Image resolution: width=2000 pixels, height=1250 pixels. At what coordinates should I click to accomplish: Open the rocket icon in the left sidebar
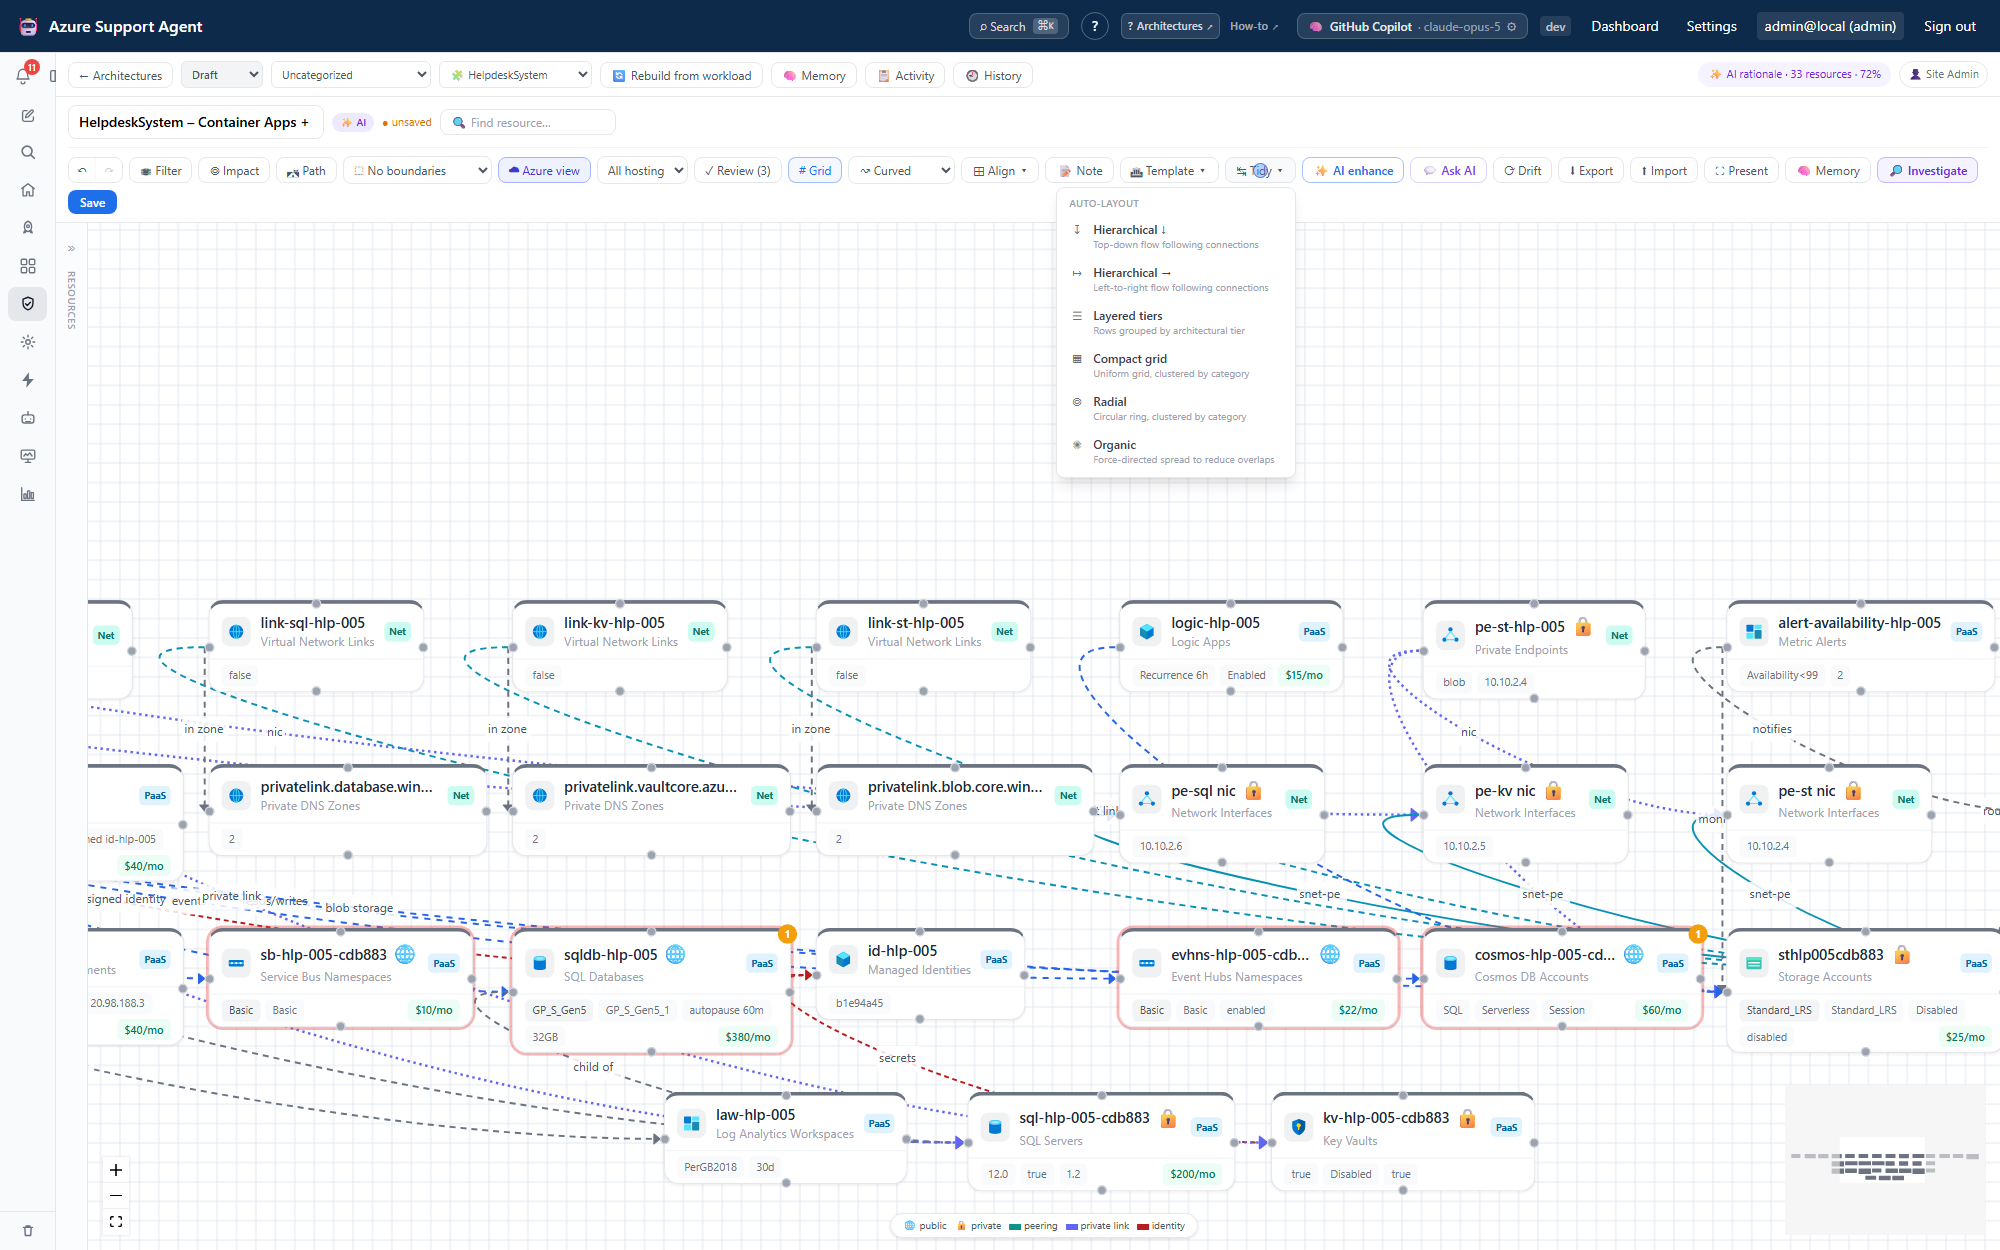28,228
